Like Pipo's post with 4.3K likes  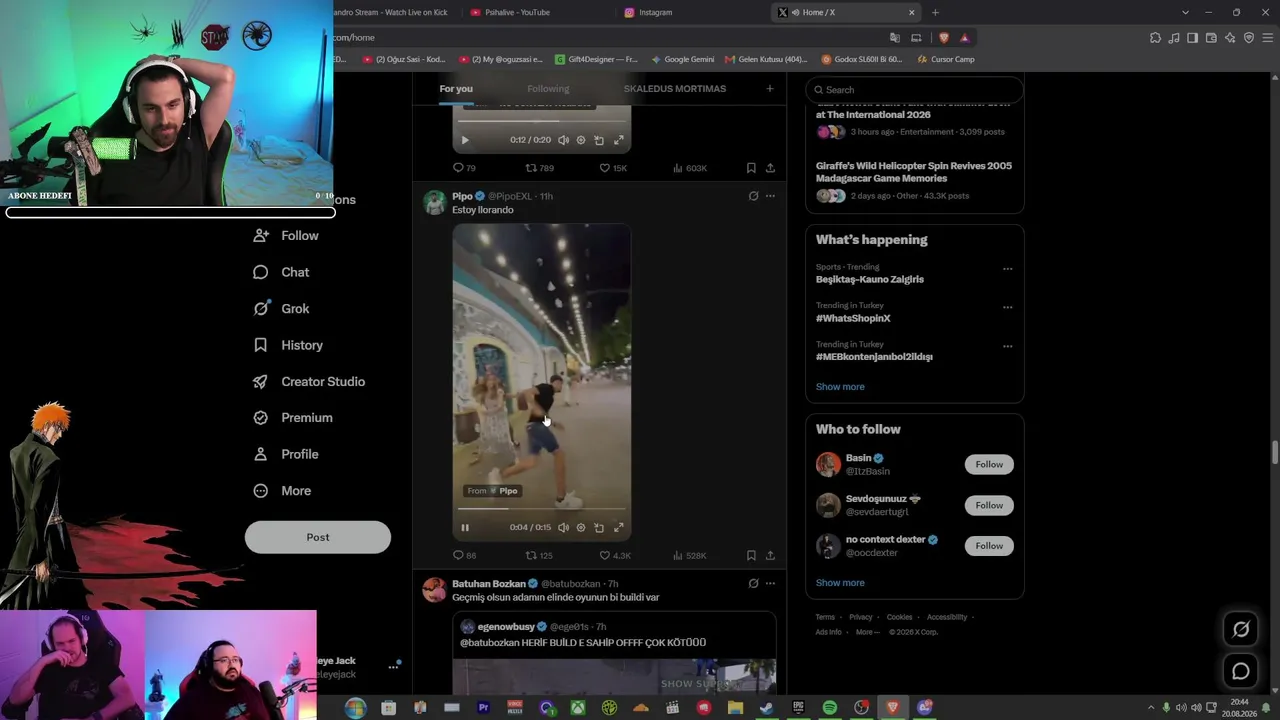pos(615,555)
